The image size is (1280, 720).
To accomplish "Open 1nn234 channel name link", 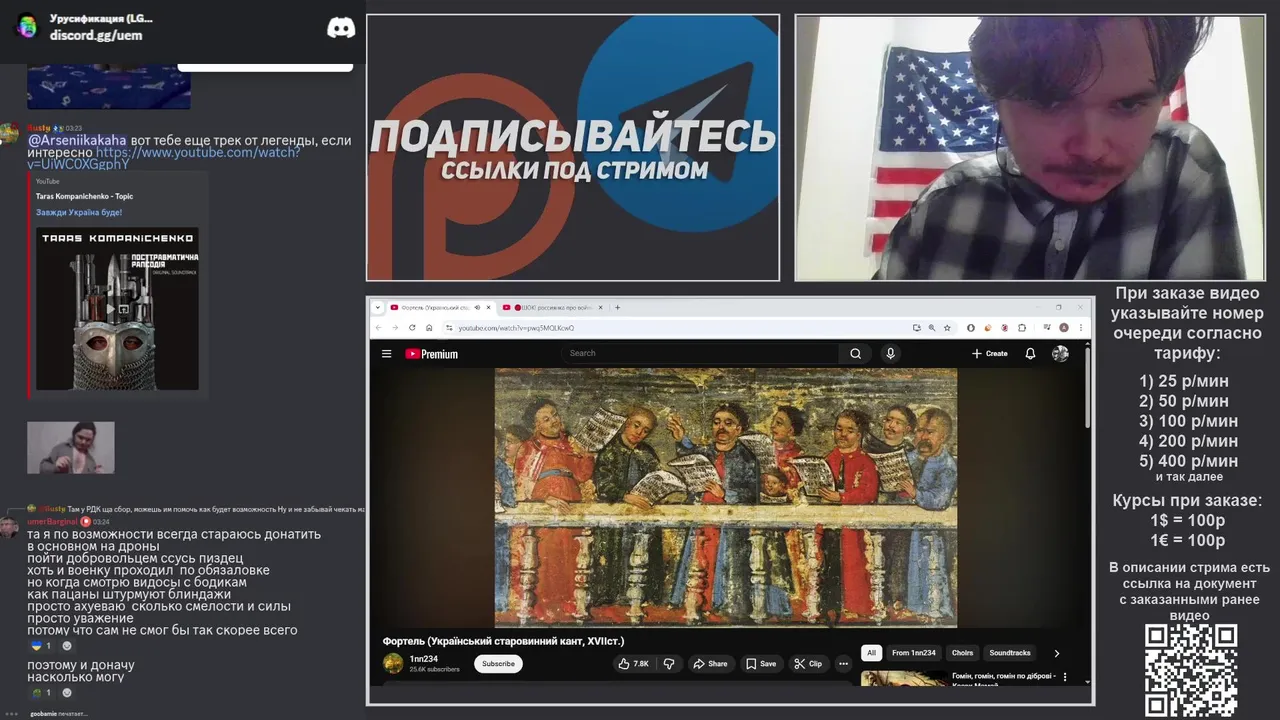I will coord(424,659).
